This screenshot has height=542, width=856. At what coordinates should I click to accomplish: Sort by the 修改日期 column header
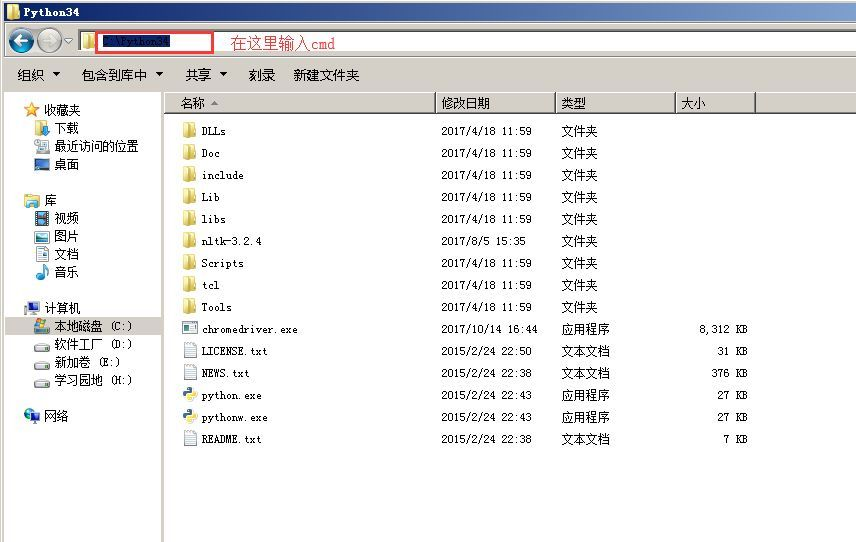point(495,103)
